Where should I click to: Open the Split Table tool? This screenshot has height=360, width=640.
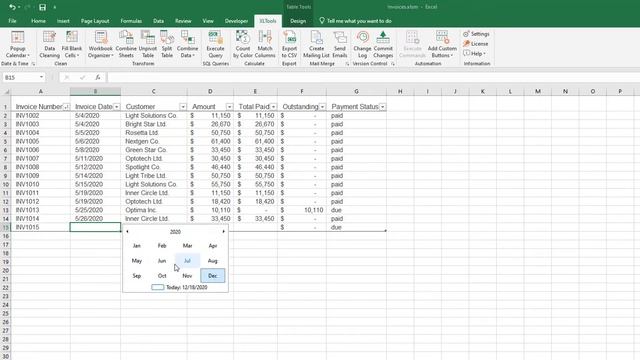167,44
